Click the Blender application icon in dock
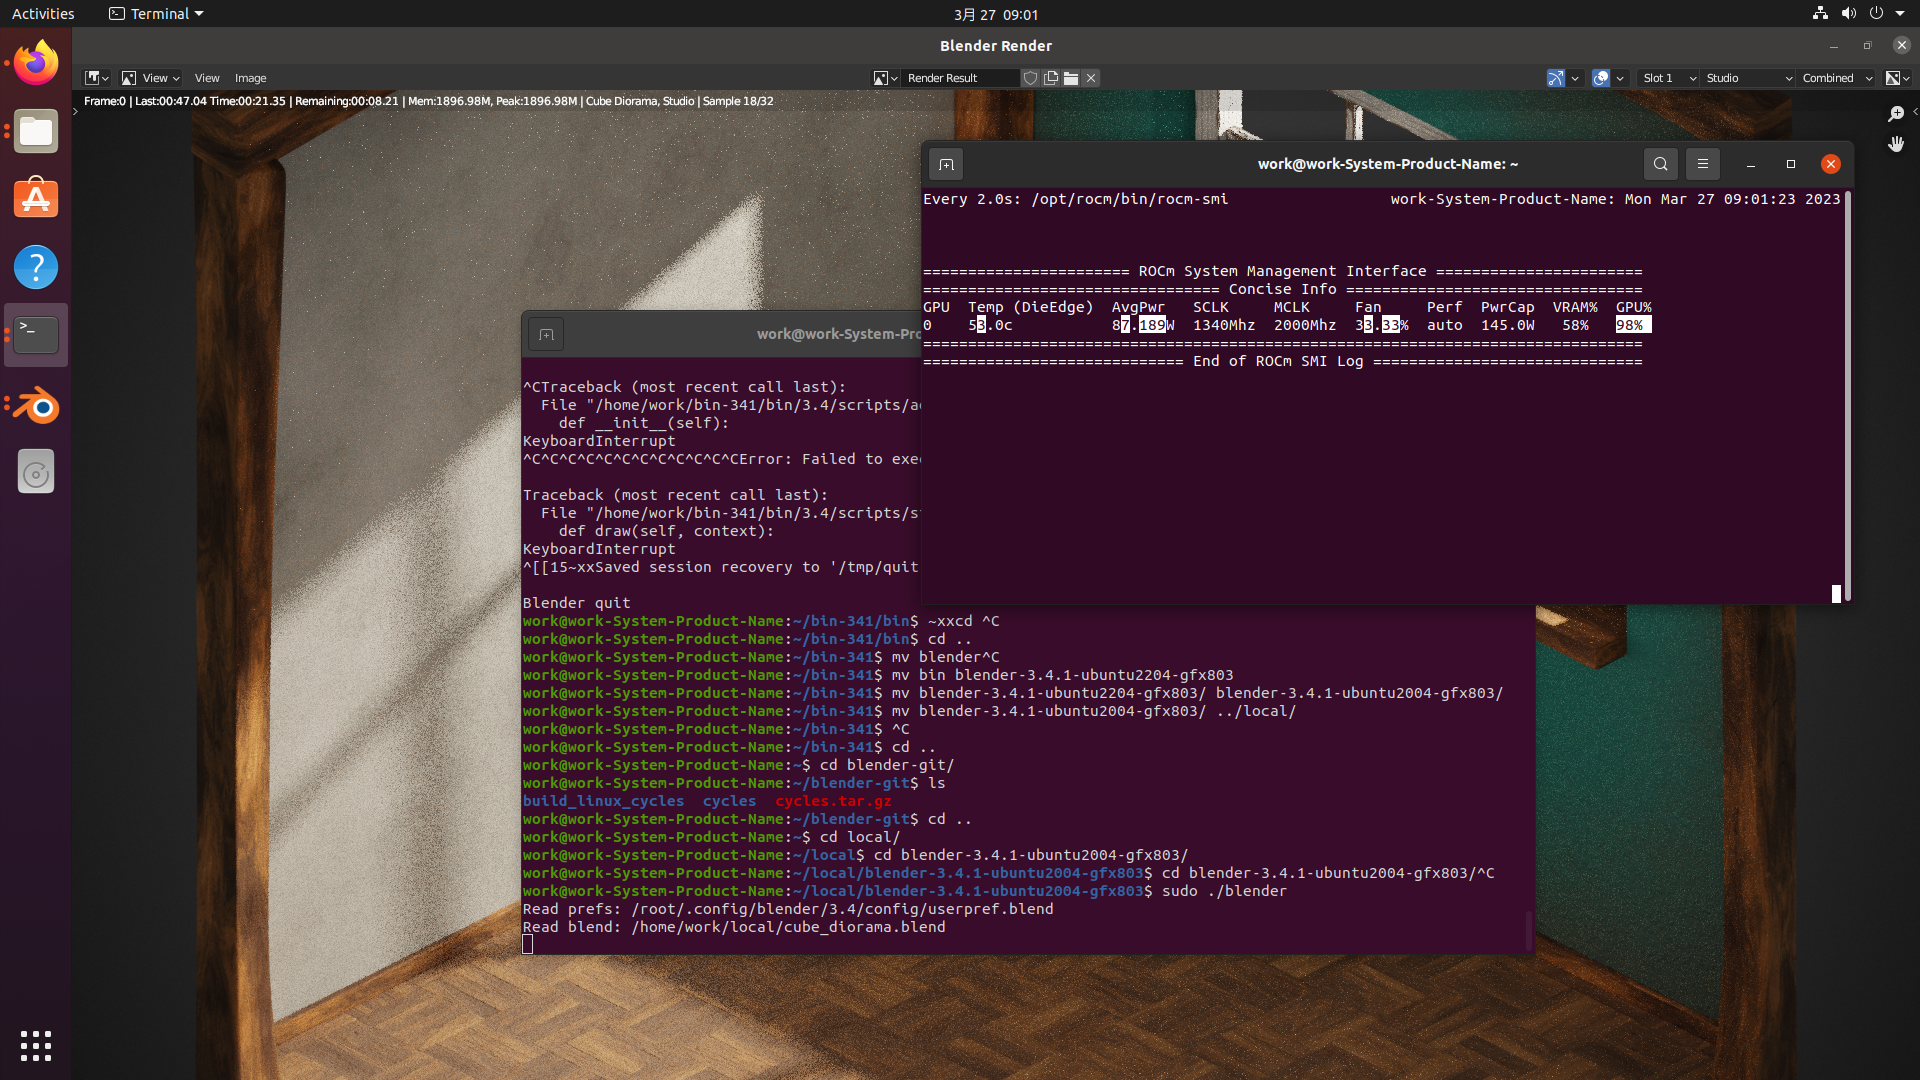The image size is (1920, 1080). tap(36, 404)
